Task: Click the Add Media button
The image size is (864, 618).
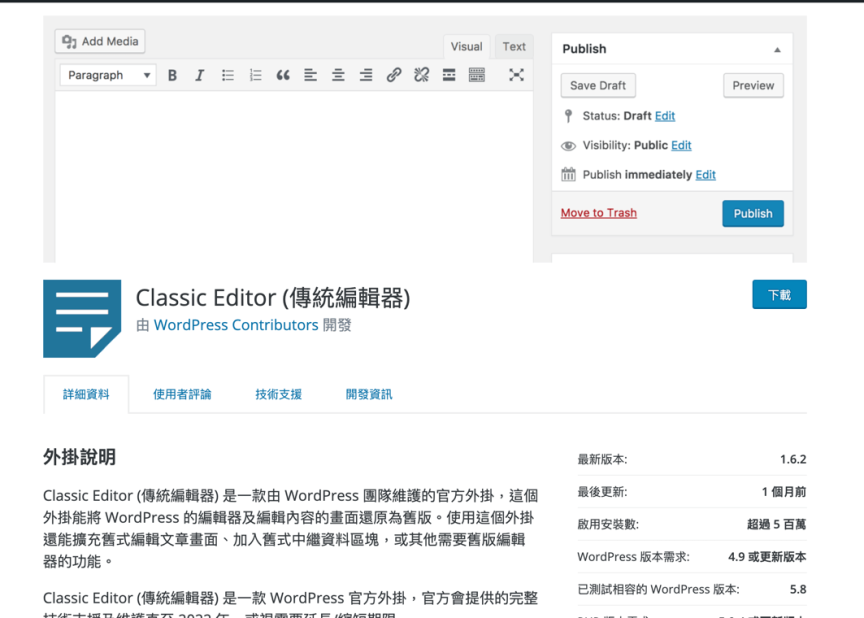Action: pyautogui.click(x=100, y=41)
